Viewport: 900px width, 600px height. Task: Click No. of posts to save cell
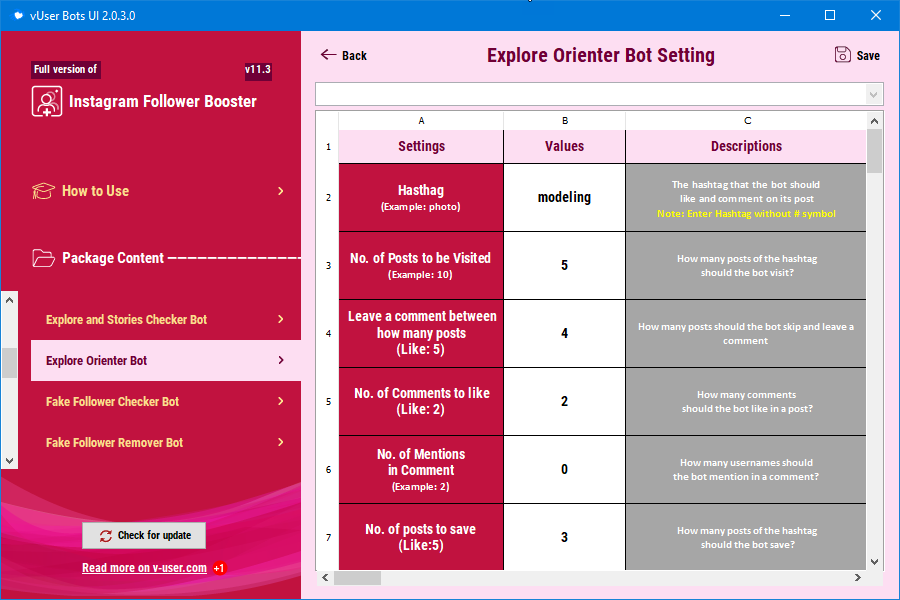pos(421,537)
